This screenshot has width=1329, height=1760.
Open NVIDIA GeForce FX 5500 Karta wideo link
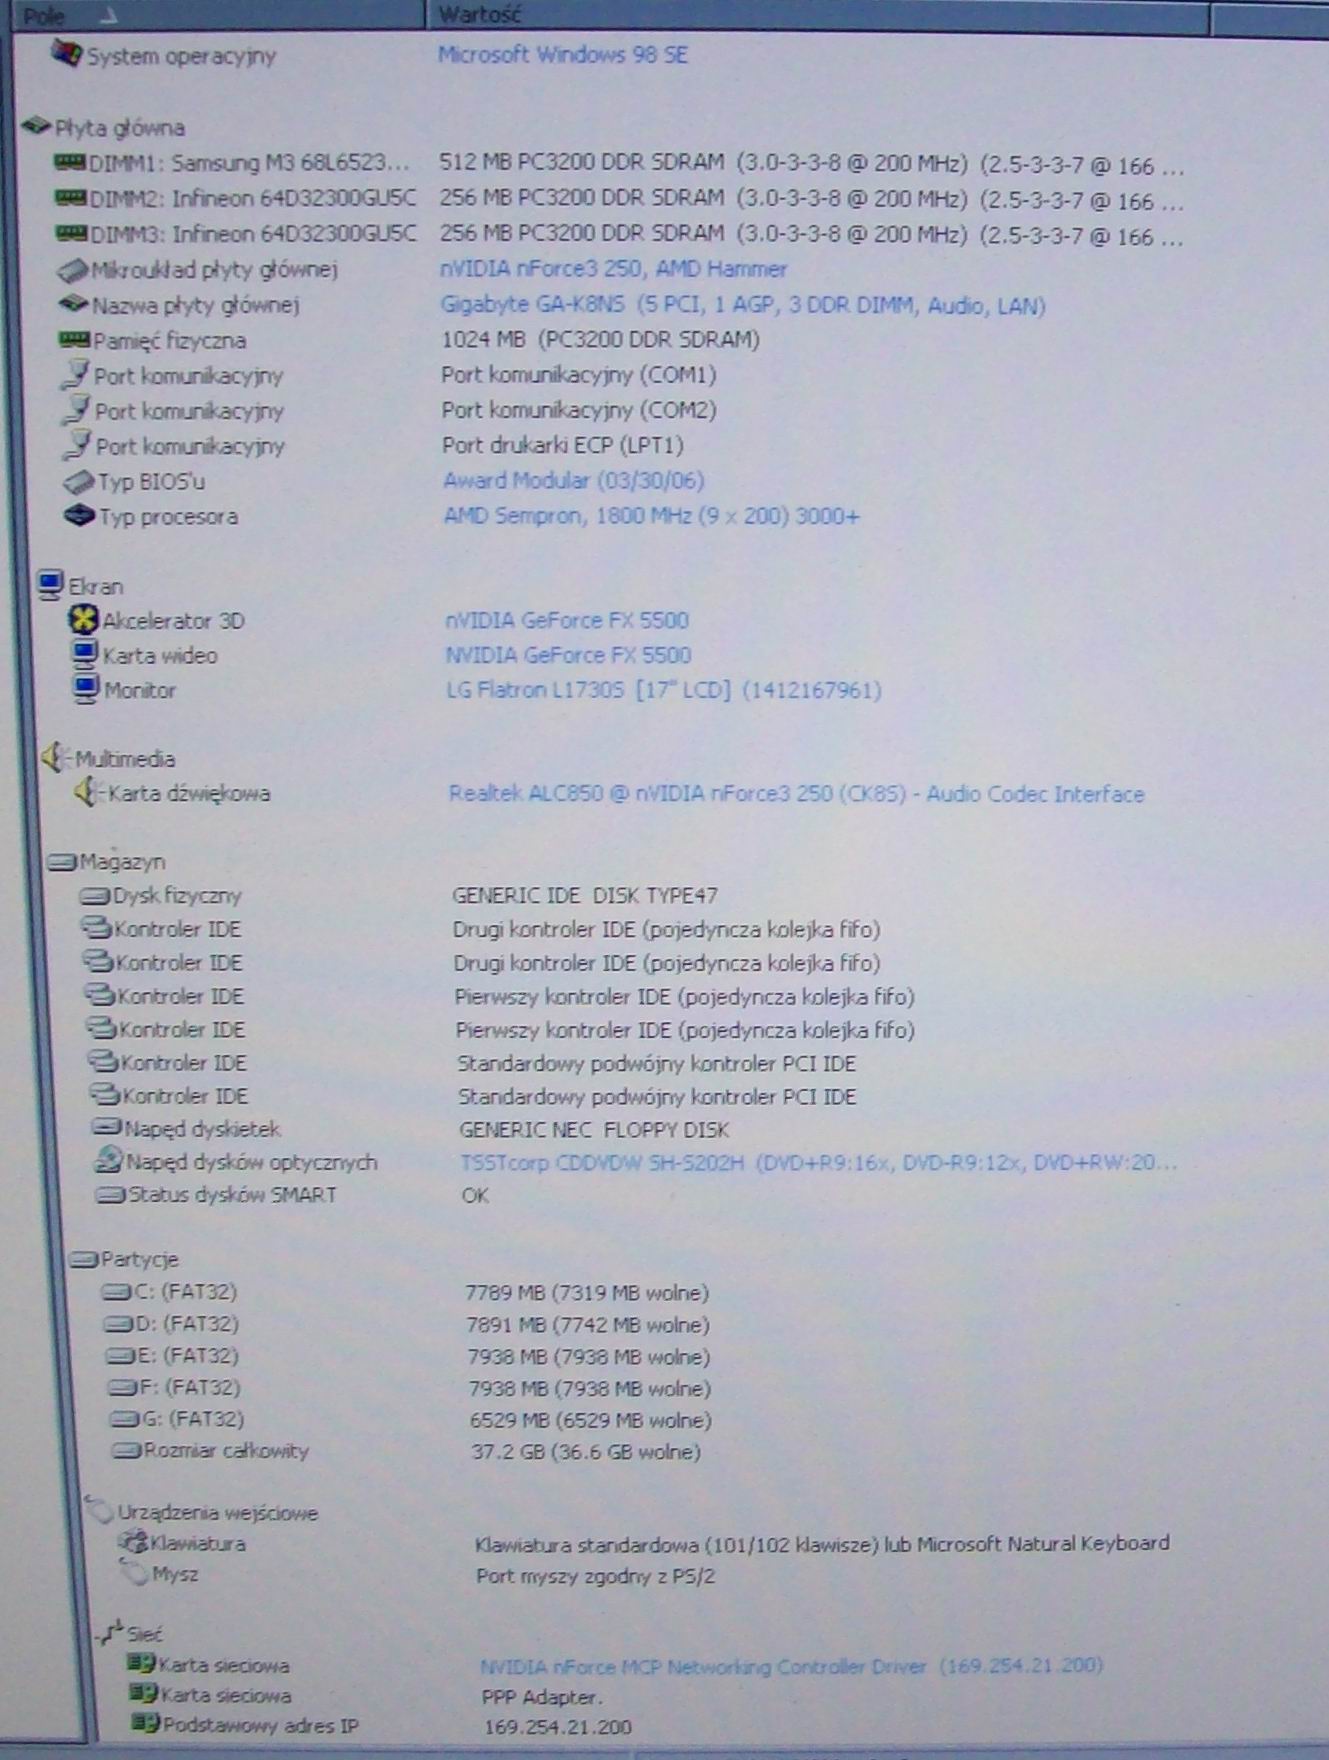tap(568, 655)
